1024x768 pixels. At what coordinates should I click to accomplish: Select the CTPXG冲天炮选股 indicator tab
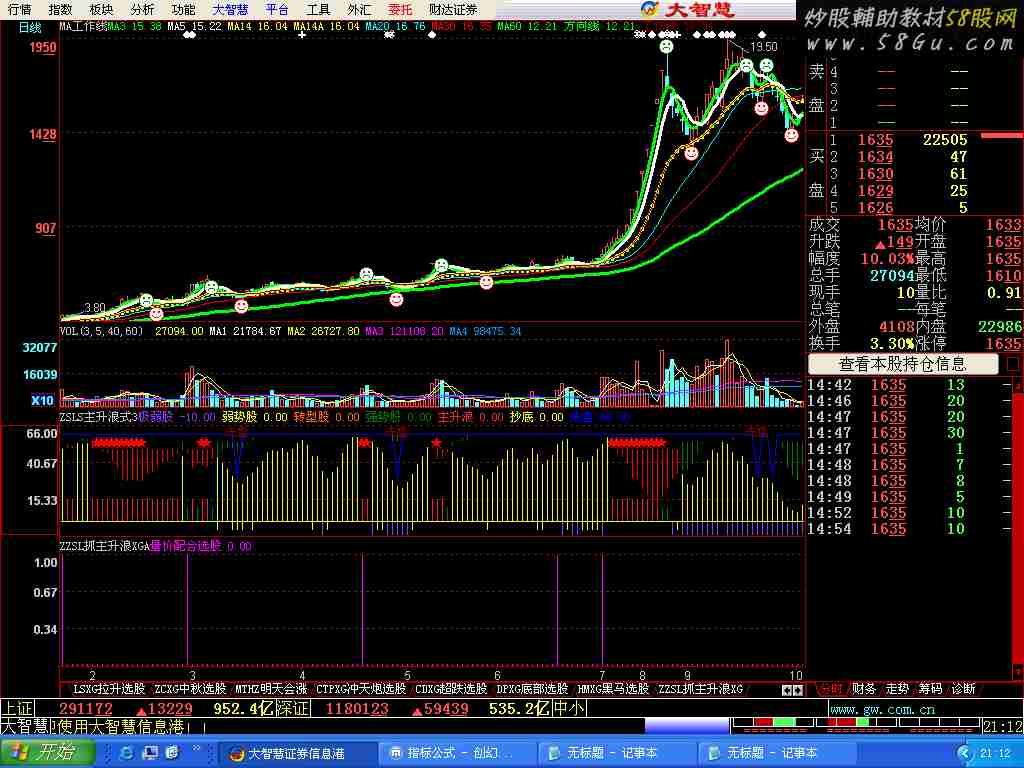tap(361, 689)
